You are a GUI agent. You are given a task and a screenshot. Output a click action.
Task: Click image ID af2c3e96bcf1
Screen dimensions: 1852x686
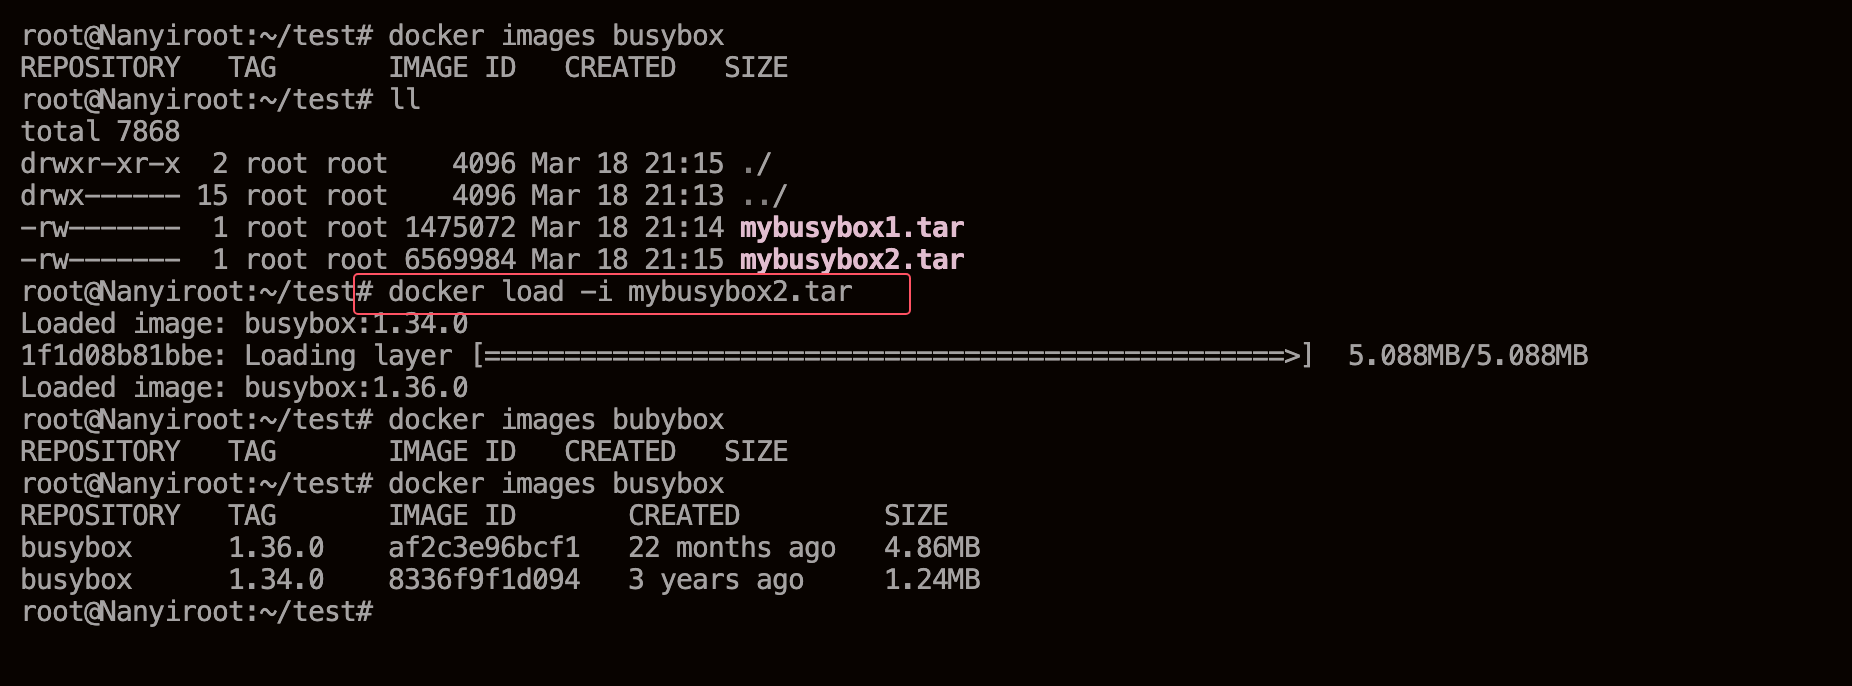coord(484,548)
